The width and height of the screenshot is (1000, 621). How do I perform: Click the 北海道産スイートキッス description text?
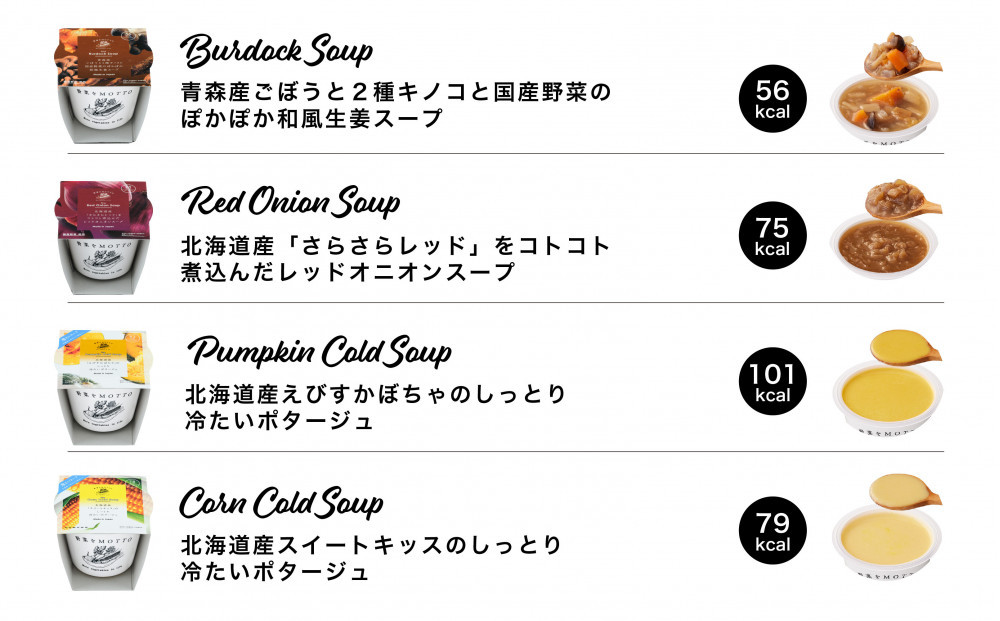tap(371, 558)
